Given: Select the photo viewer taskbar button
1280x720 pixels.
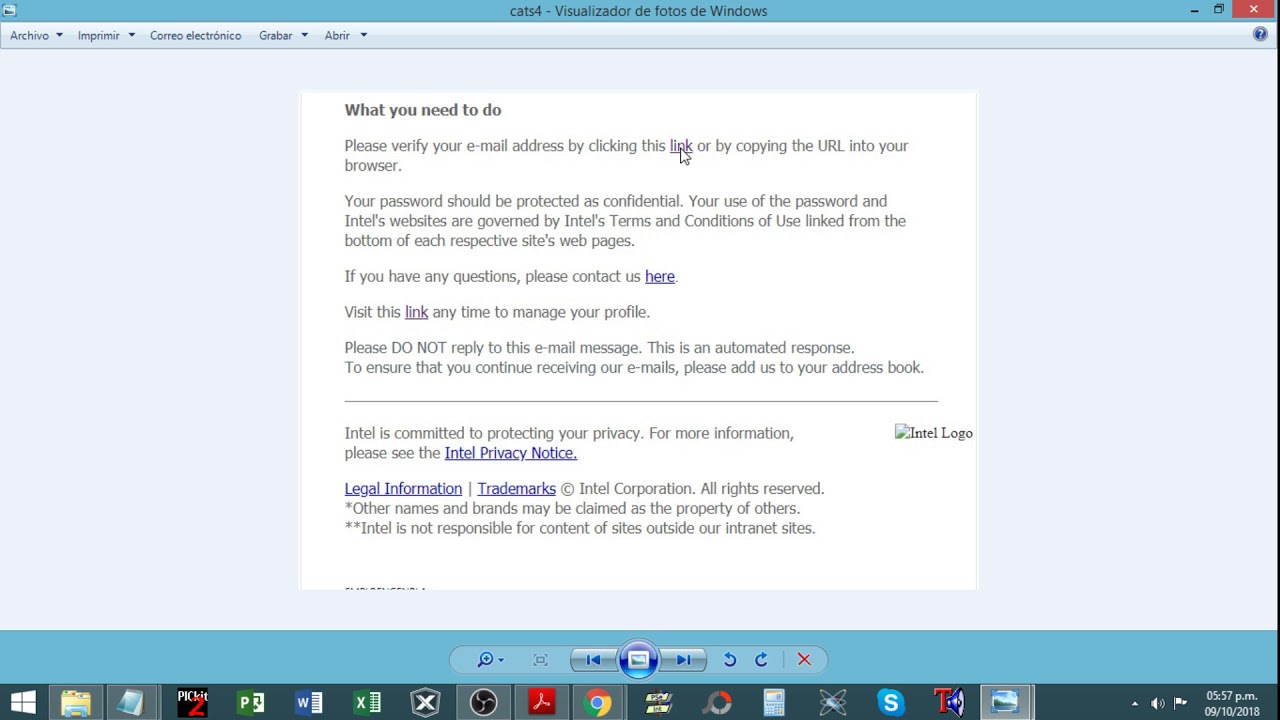Looking at the screenshot, I should click(1005, 702).
